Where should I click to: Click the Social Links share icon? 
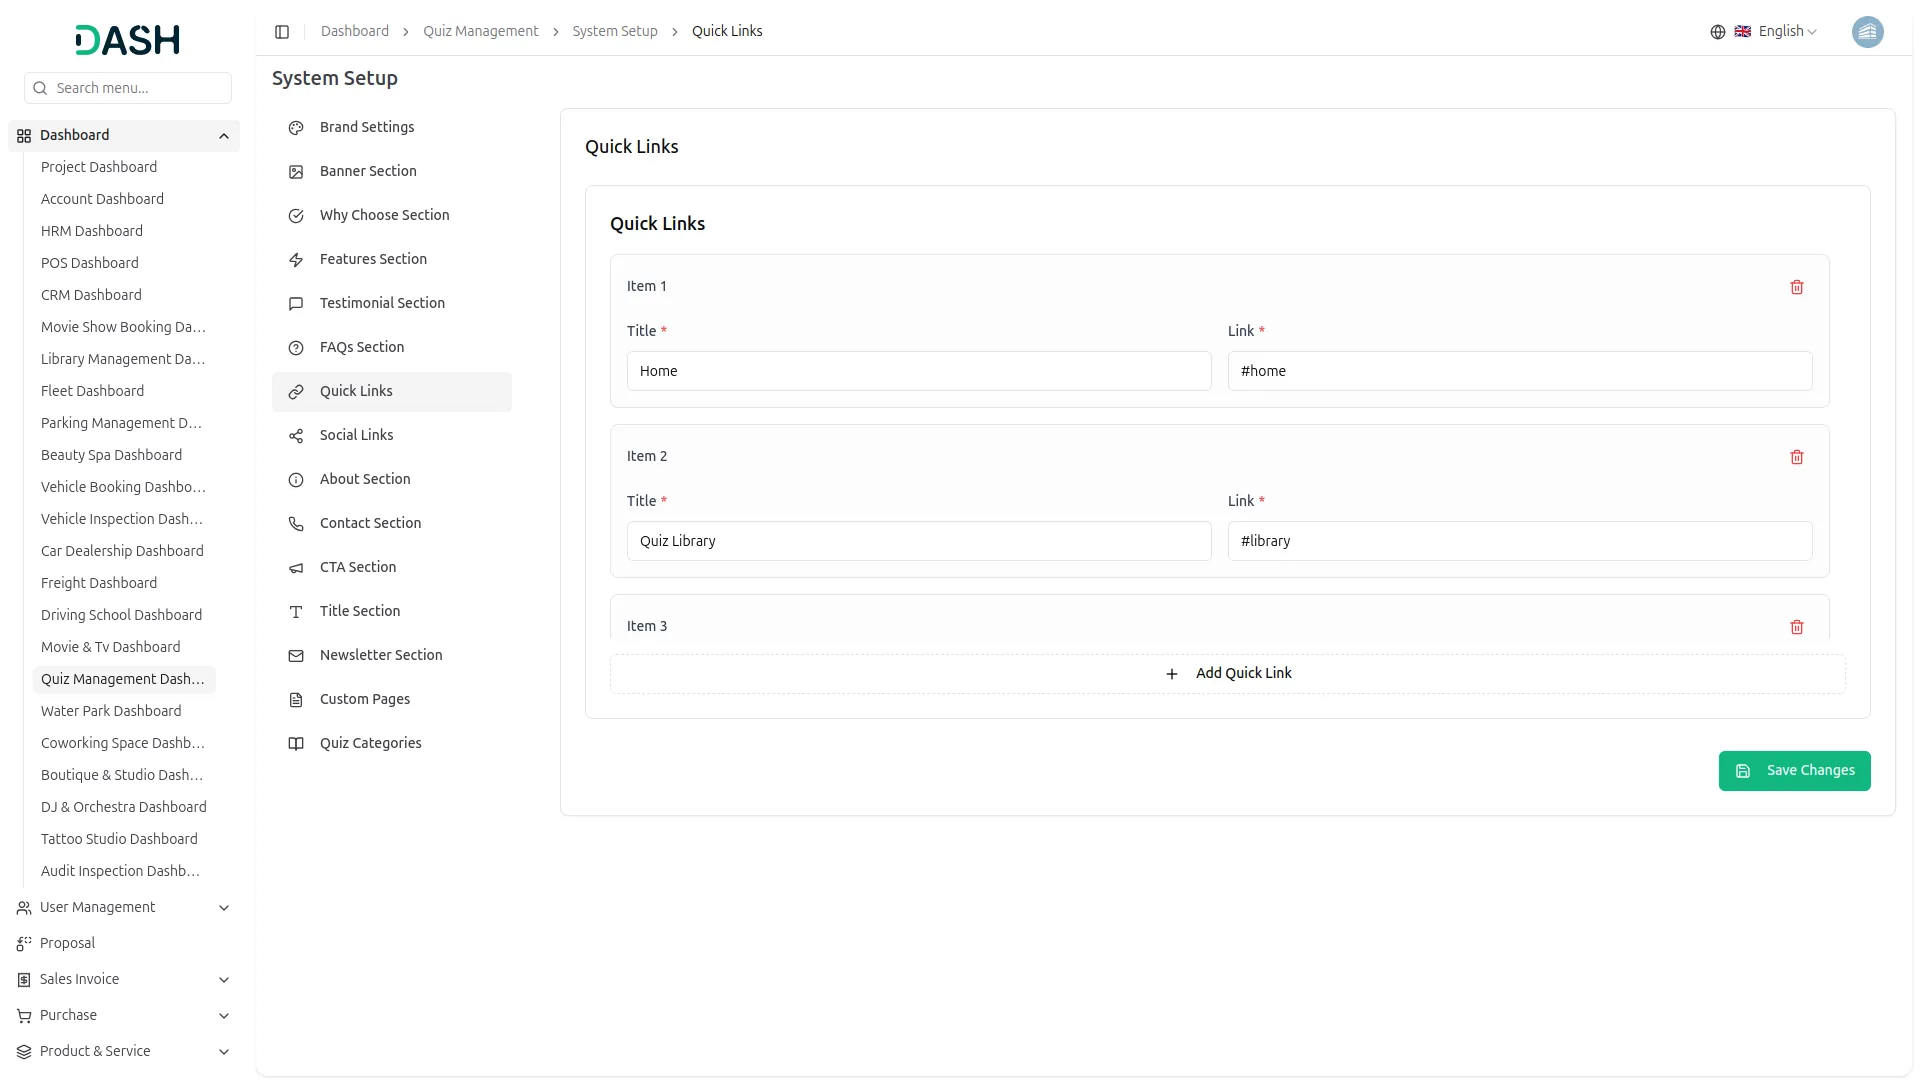pos(296,436)
